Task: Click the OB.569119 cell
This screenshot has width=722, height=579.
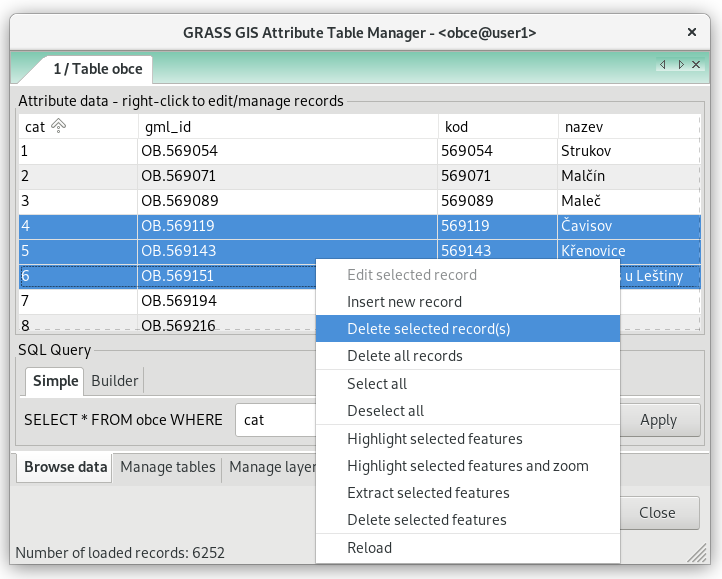Action: 287,226
